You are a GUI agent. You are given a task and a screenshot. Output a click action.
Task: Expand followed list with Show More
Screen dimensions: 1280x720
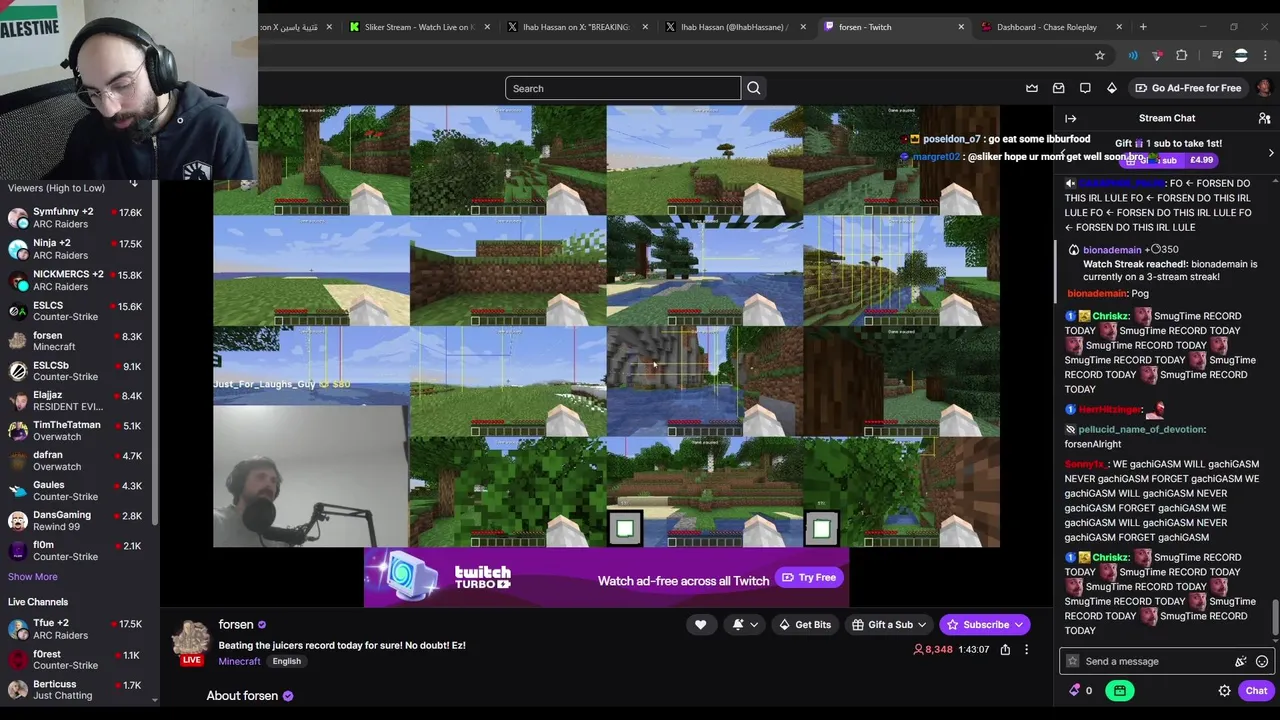[33, 577]
